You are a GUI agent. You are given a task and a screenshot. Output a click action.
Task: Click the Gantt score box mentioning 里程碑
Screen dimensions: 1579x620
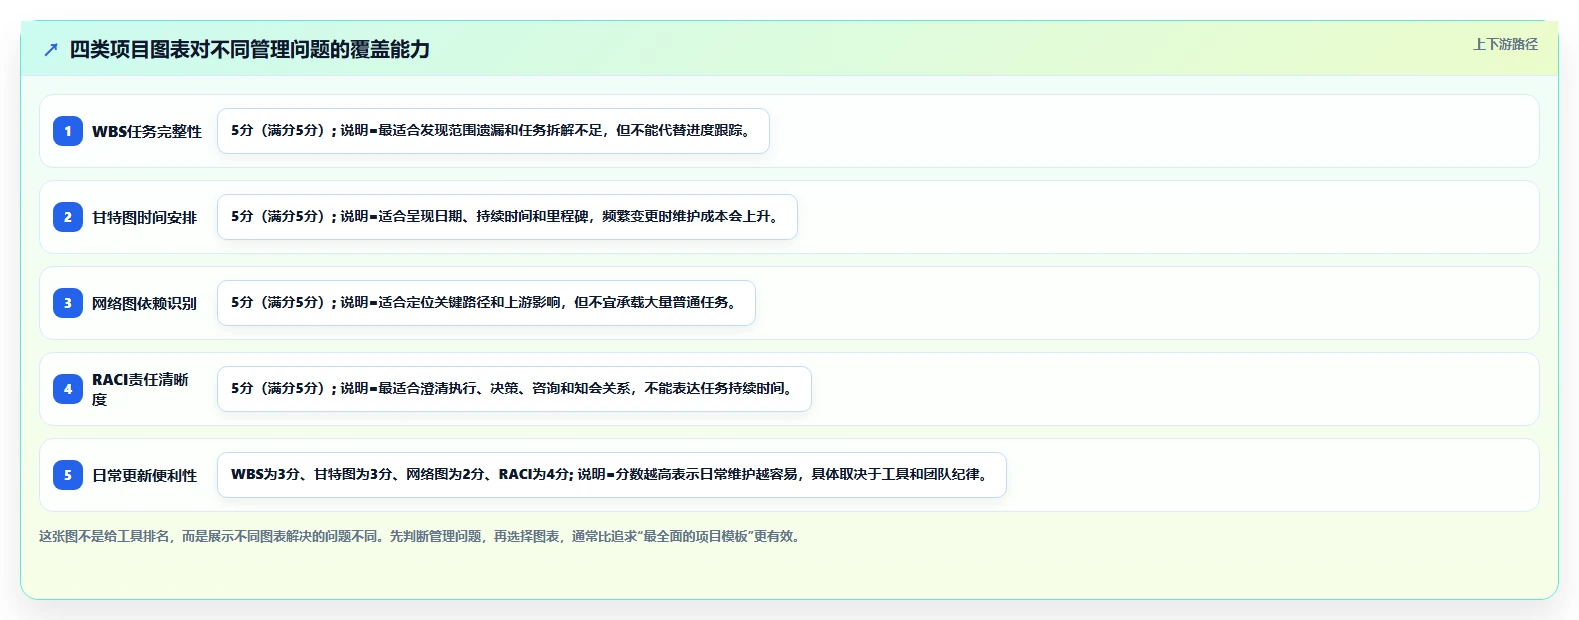(507, 217)
